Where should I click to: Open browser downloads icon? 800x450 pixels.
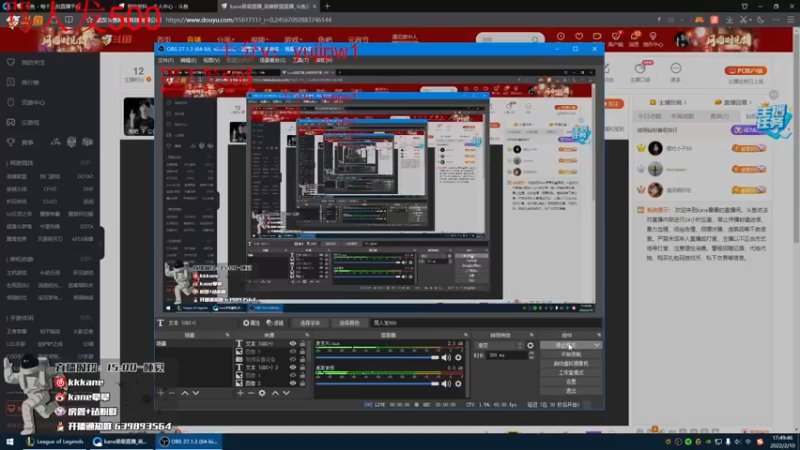coord(730,20)
